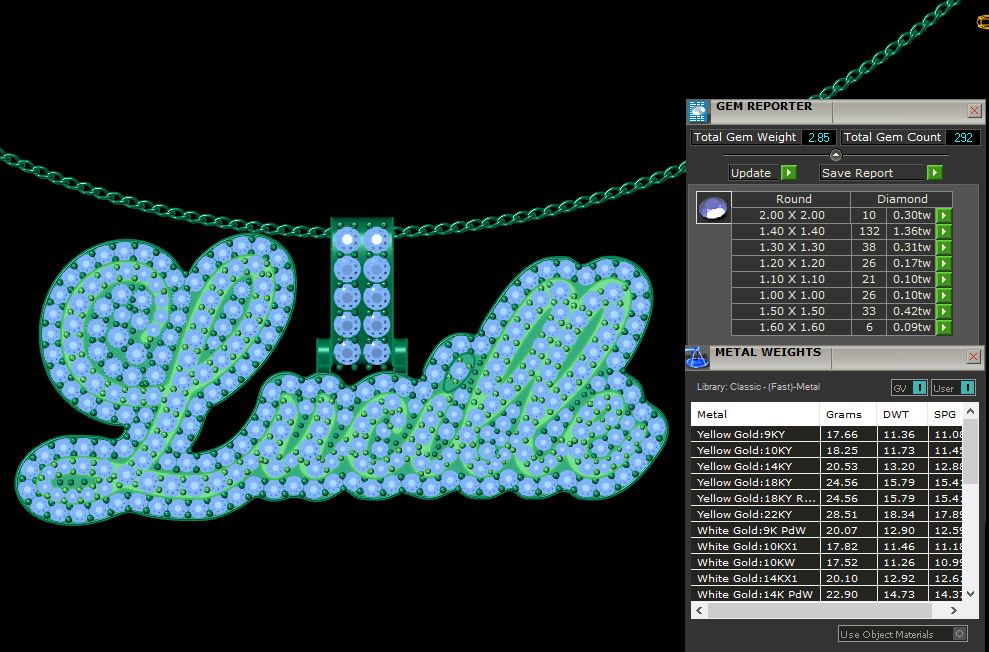
Task: Select the Yellow Gold:18KY R... row
Action: pyautogui.click(x=827, y=498)
